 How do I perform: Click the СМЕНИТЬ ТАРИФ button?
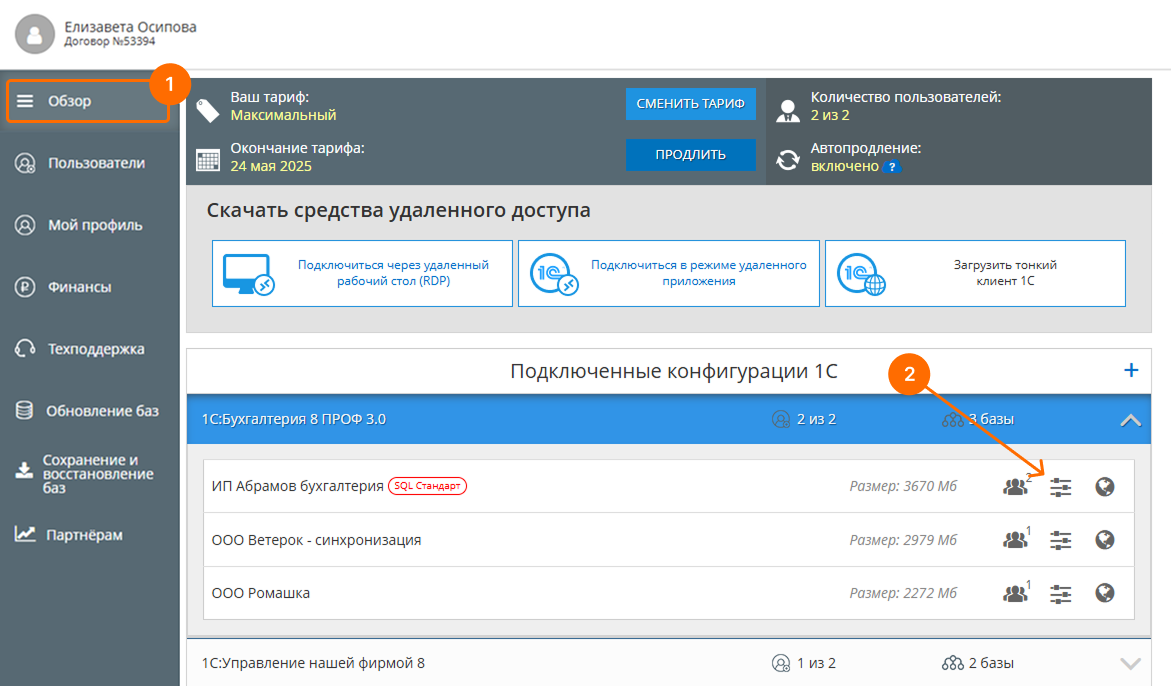coord(690,104)
